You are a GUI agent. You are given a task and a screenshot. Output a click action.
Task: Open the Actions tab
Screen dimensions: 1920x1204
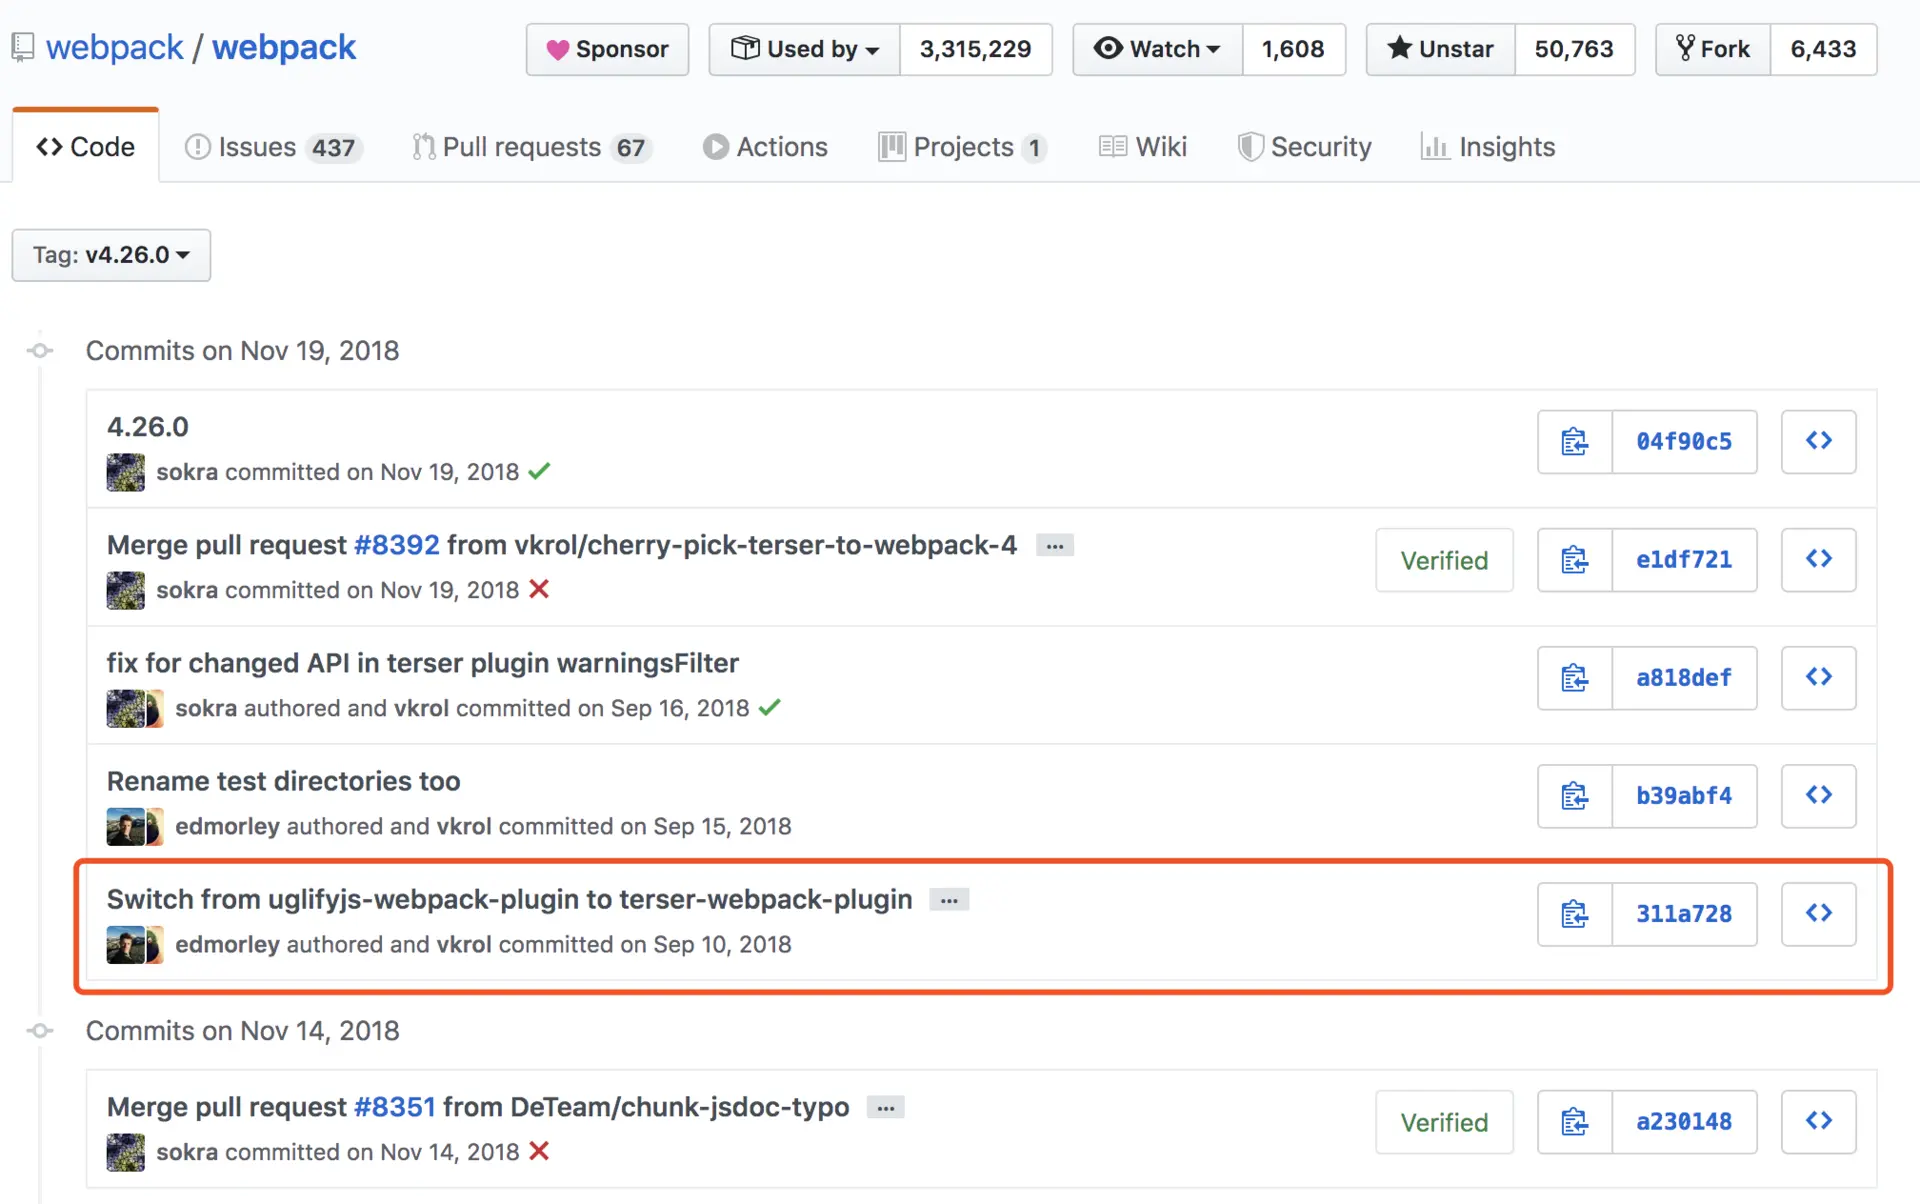pos(765,147)
